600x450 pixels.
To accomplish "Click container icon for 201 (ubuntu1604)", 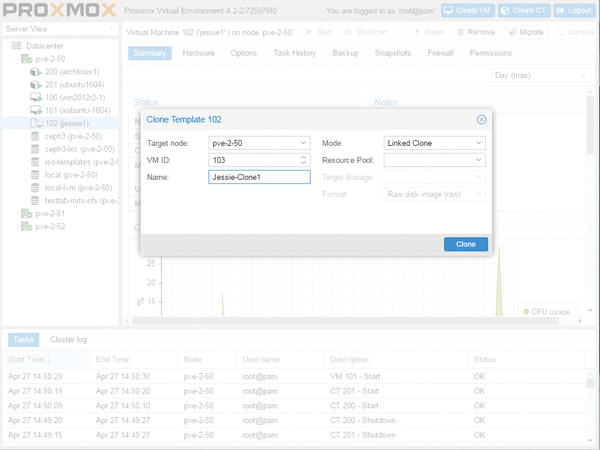I will point(36,85).
